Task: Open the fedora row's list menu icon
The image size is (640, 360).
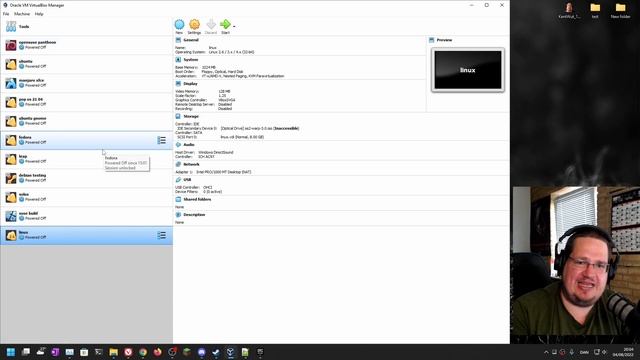Action: tap(162, 140)
